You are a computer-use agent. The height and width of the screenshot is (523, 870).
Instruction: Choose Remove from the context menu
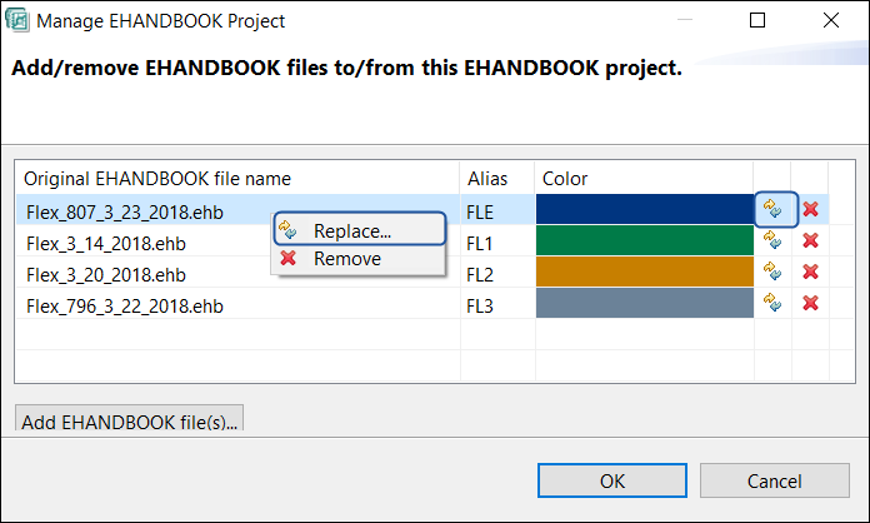coord(347,259)
